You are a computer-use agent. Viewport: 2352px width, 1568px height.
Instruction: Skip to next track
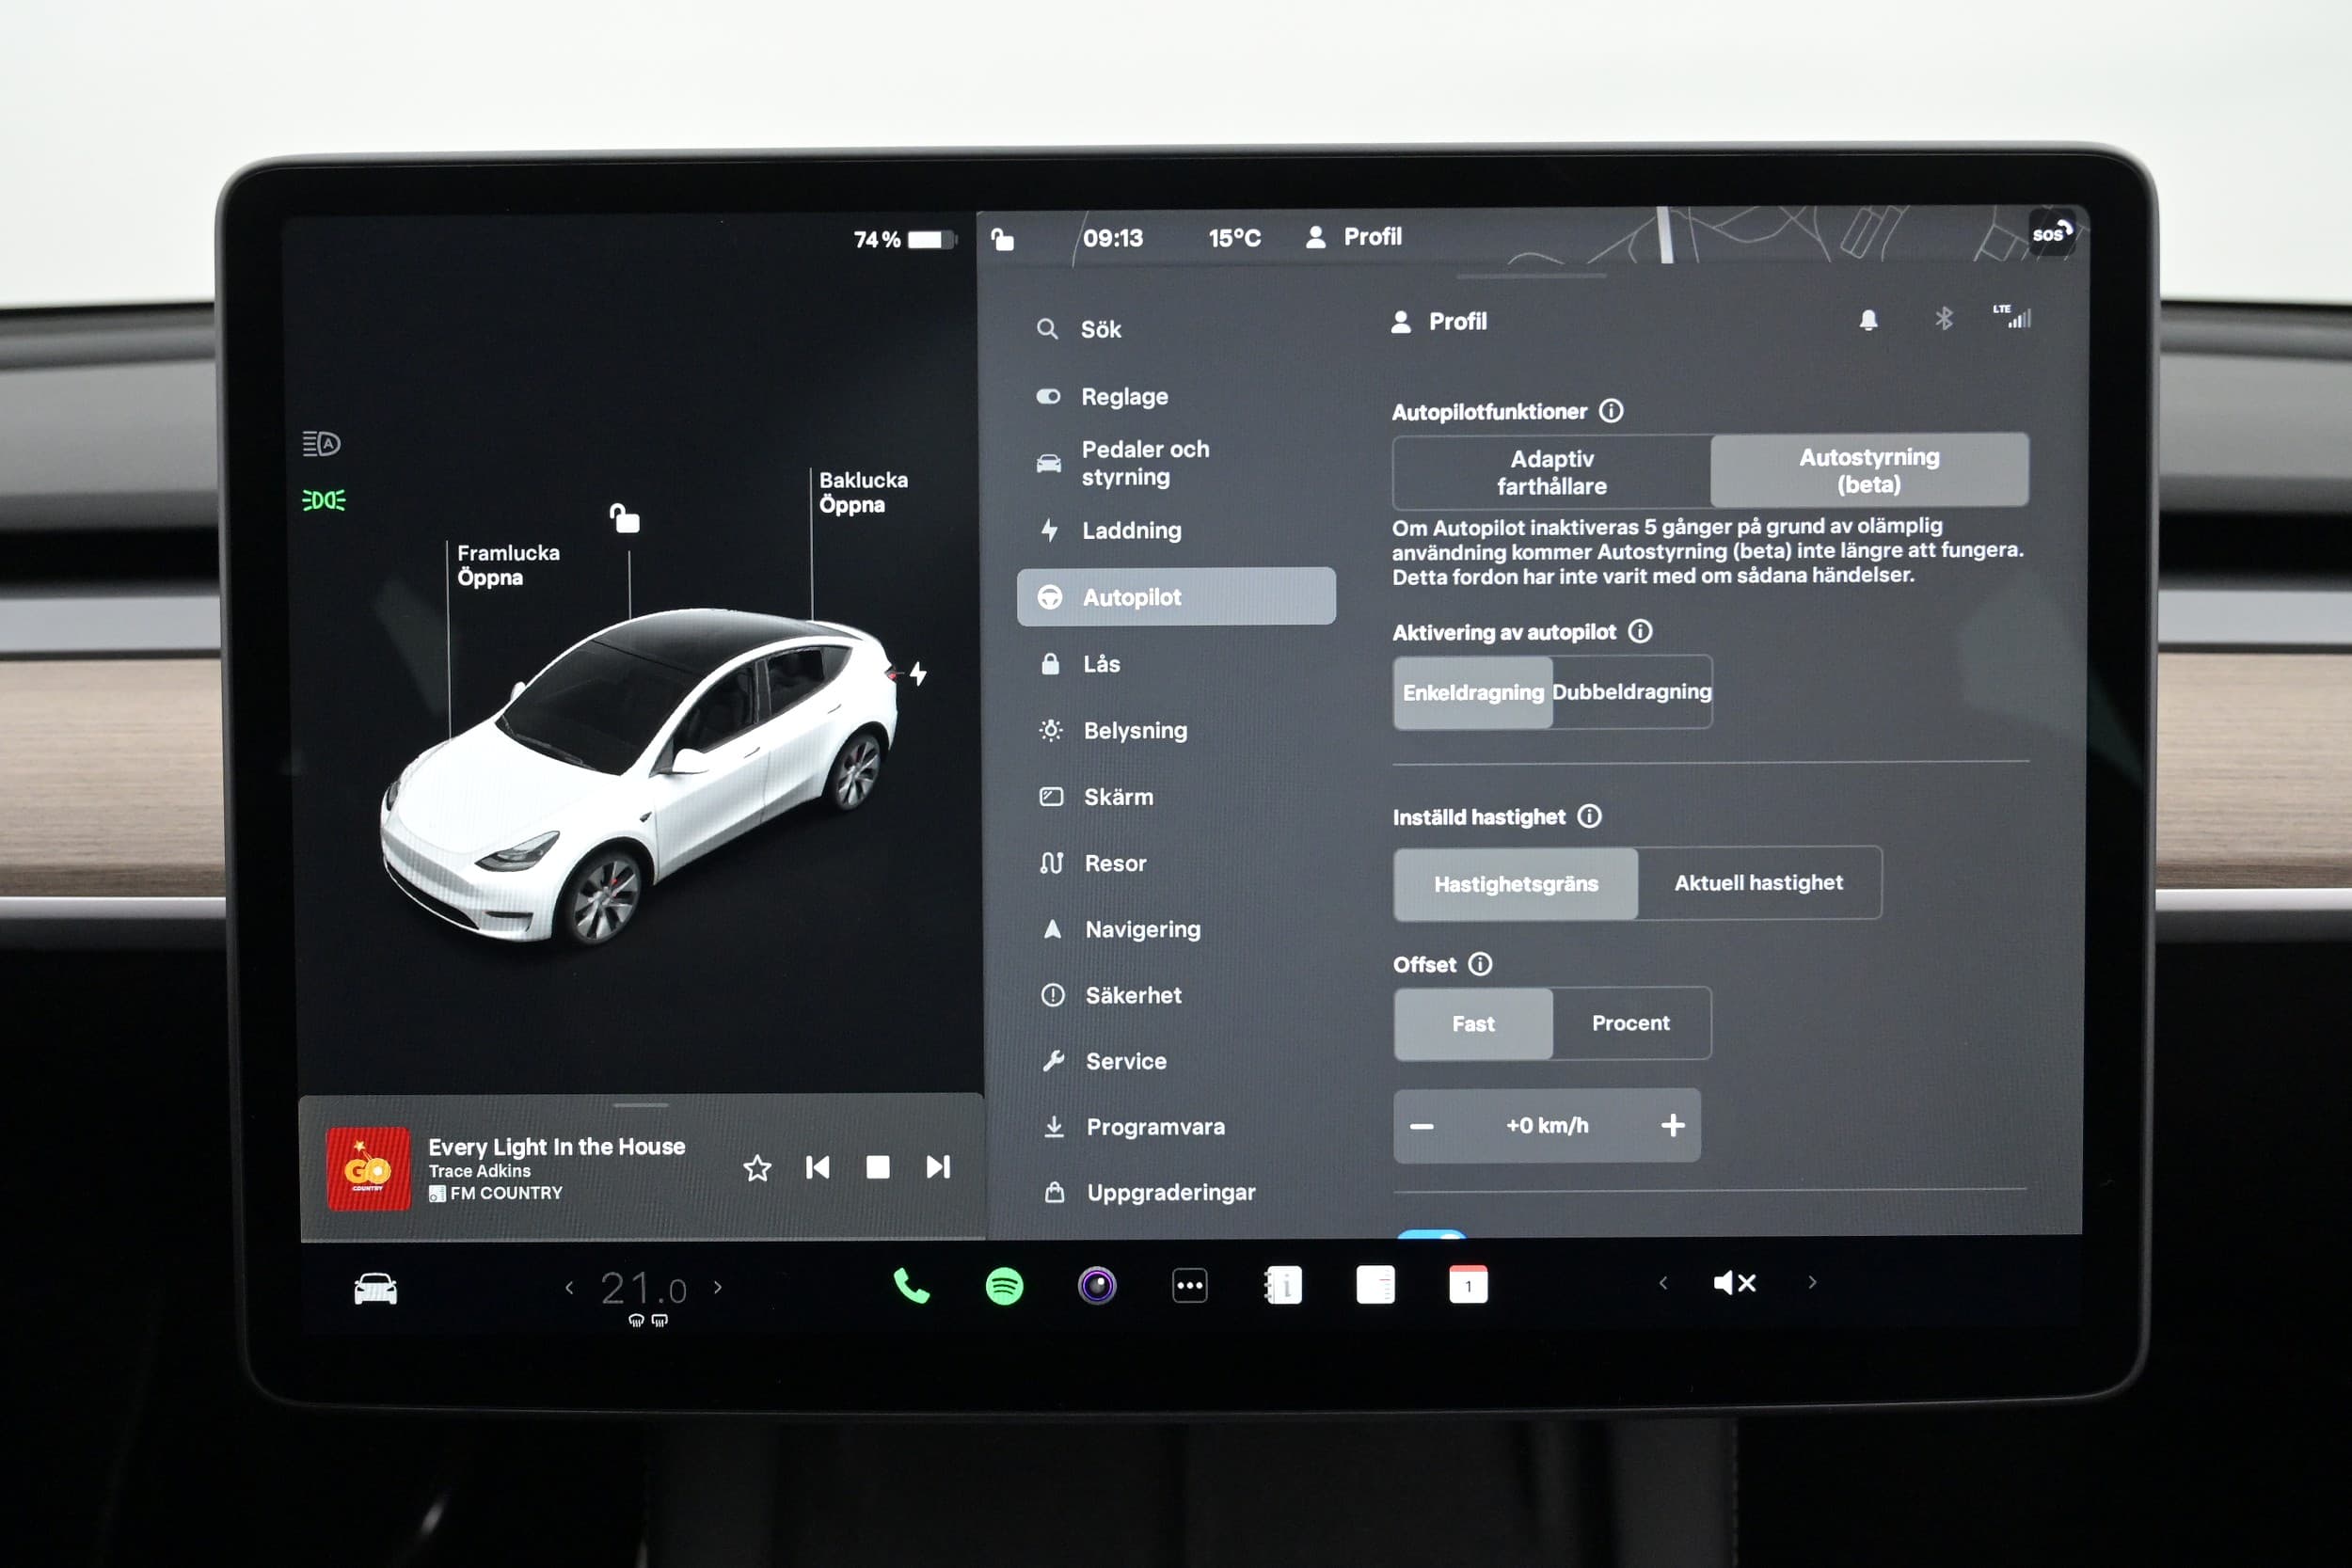pyautogui.click(x=938, y=1166)
